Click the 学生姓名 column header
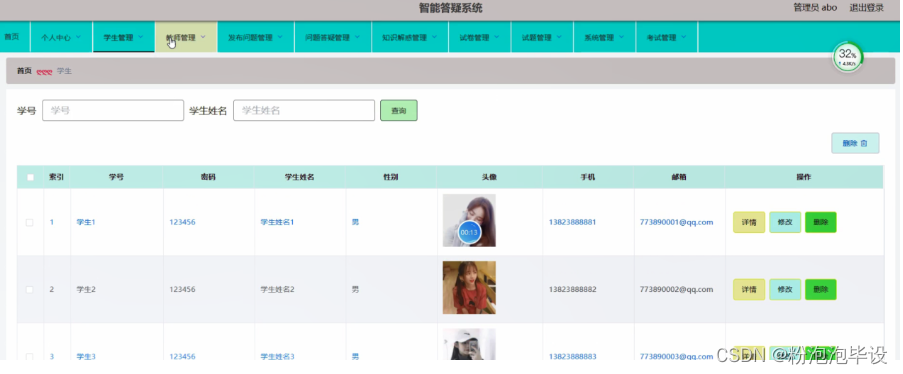This screenshot has height=374, width=903. click(x=299, y=177)
